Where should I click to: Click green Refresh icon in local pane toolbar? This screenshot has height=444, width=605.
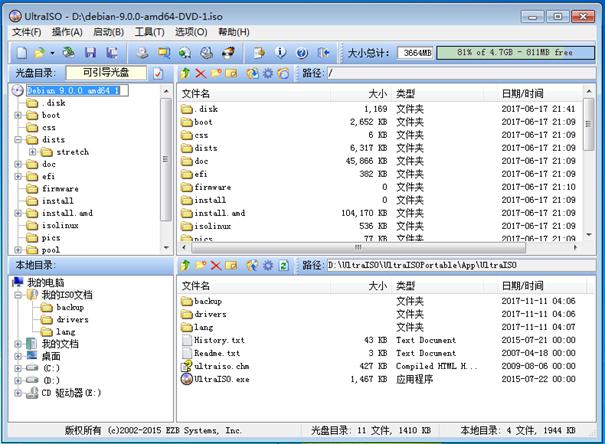point(284,265)
